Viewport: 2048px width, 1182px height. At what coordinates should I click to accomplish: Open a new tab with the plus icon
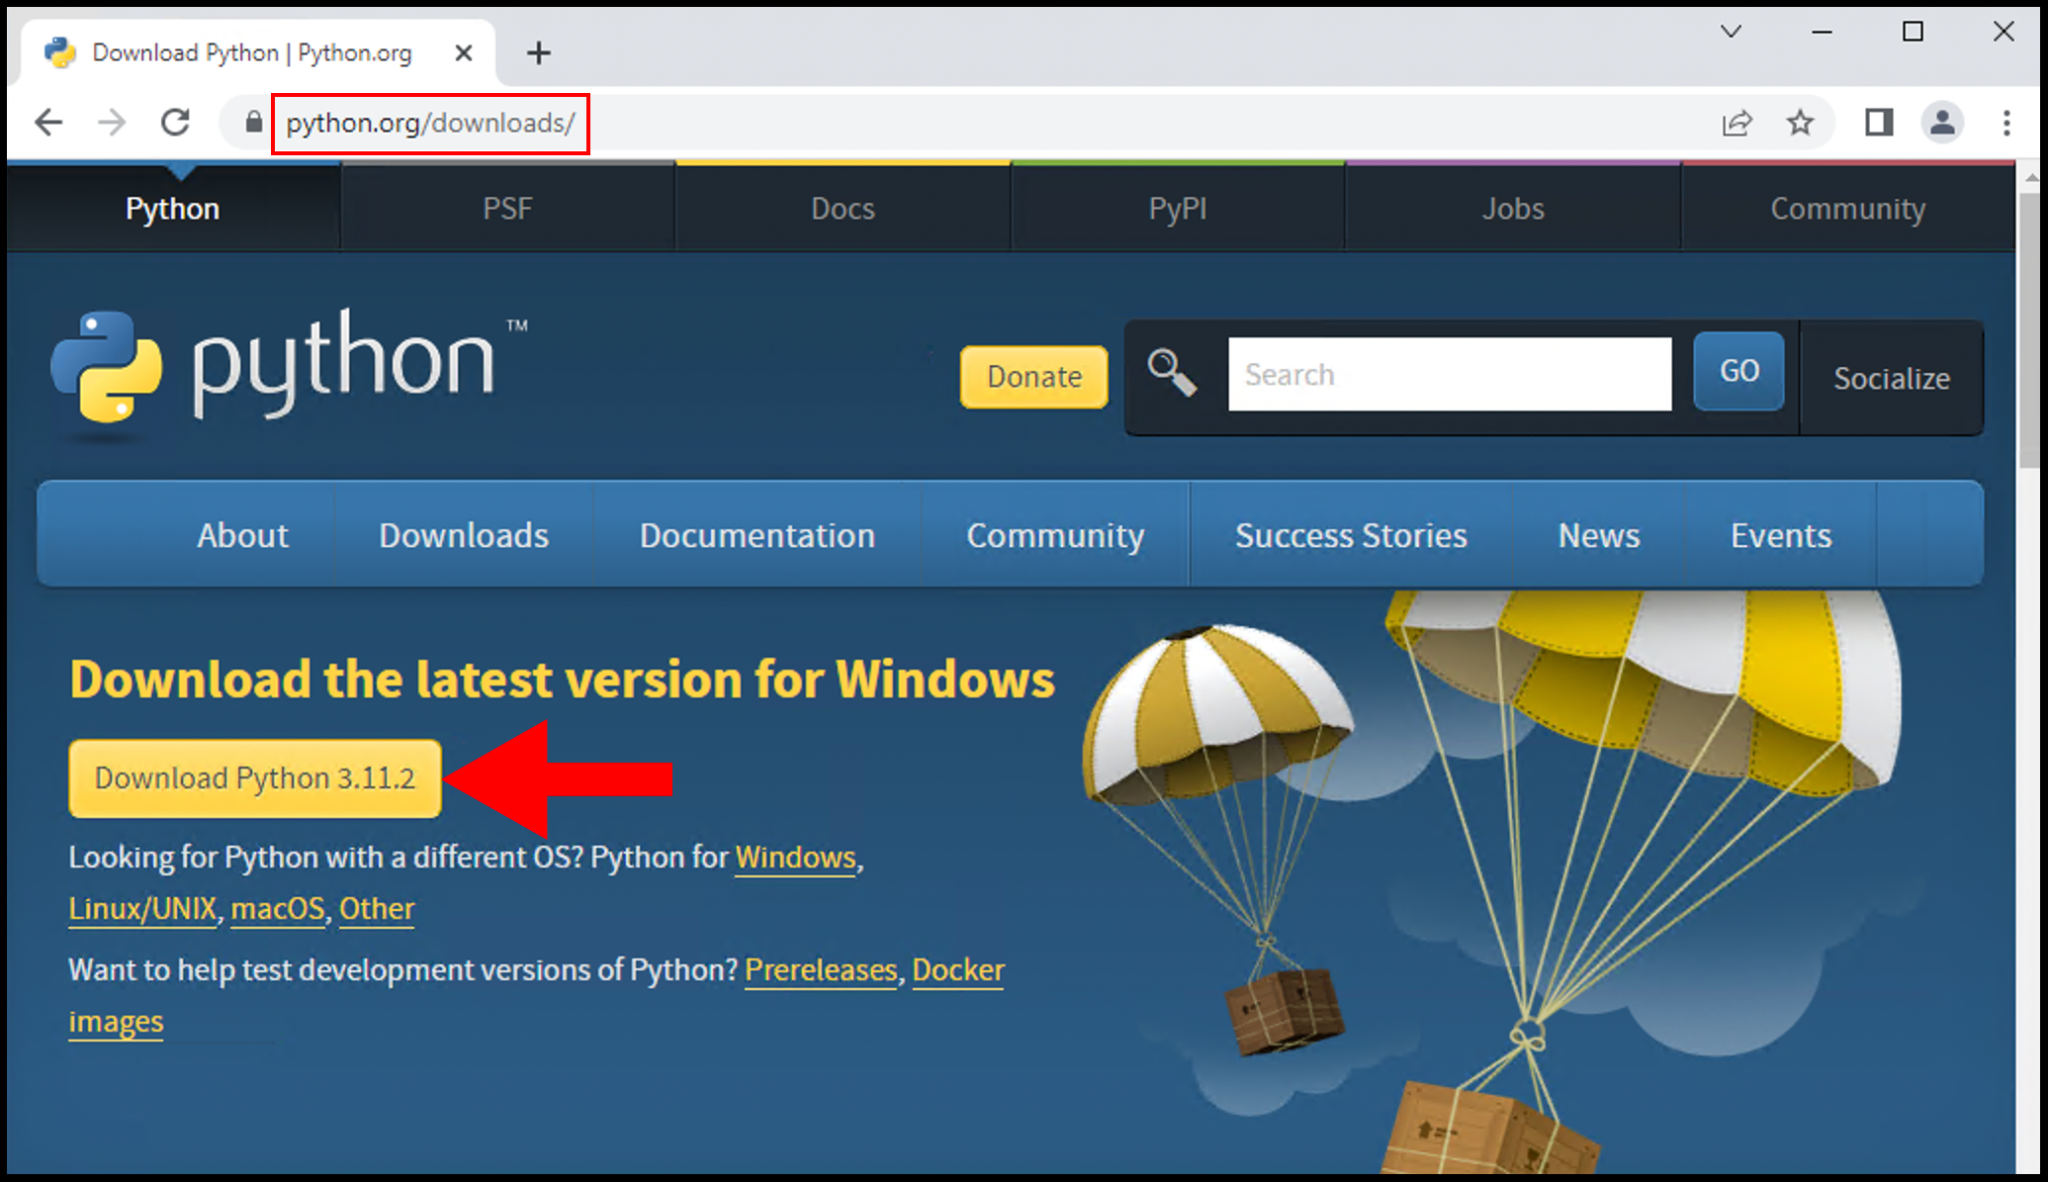539,52
